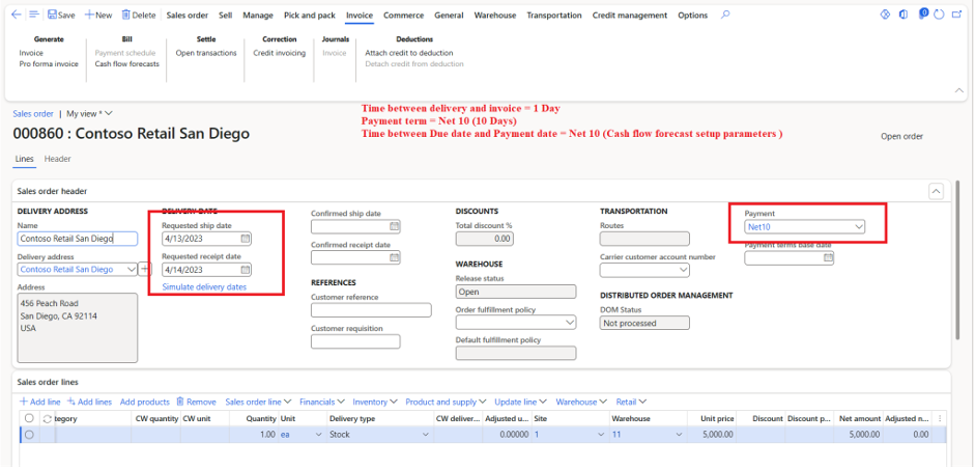Click the Sales order breadcrumb link
The height and width of the screenshot is (470, 977).
pyautogui.click(x=33, y=113)
